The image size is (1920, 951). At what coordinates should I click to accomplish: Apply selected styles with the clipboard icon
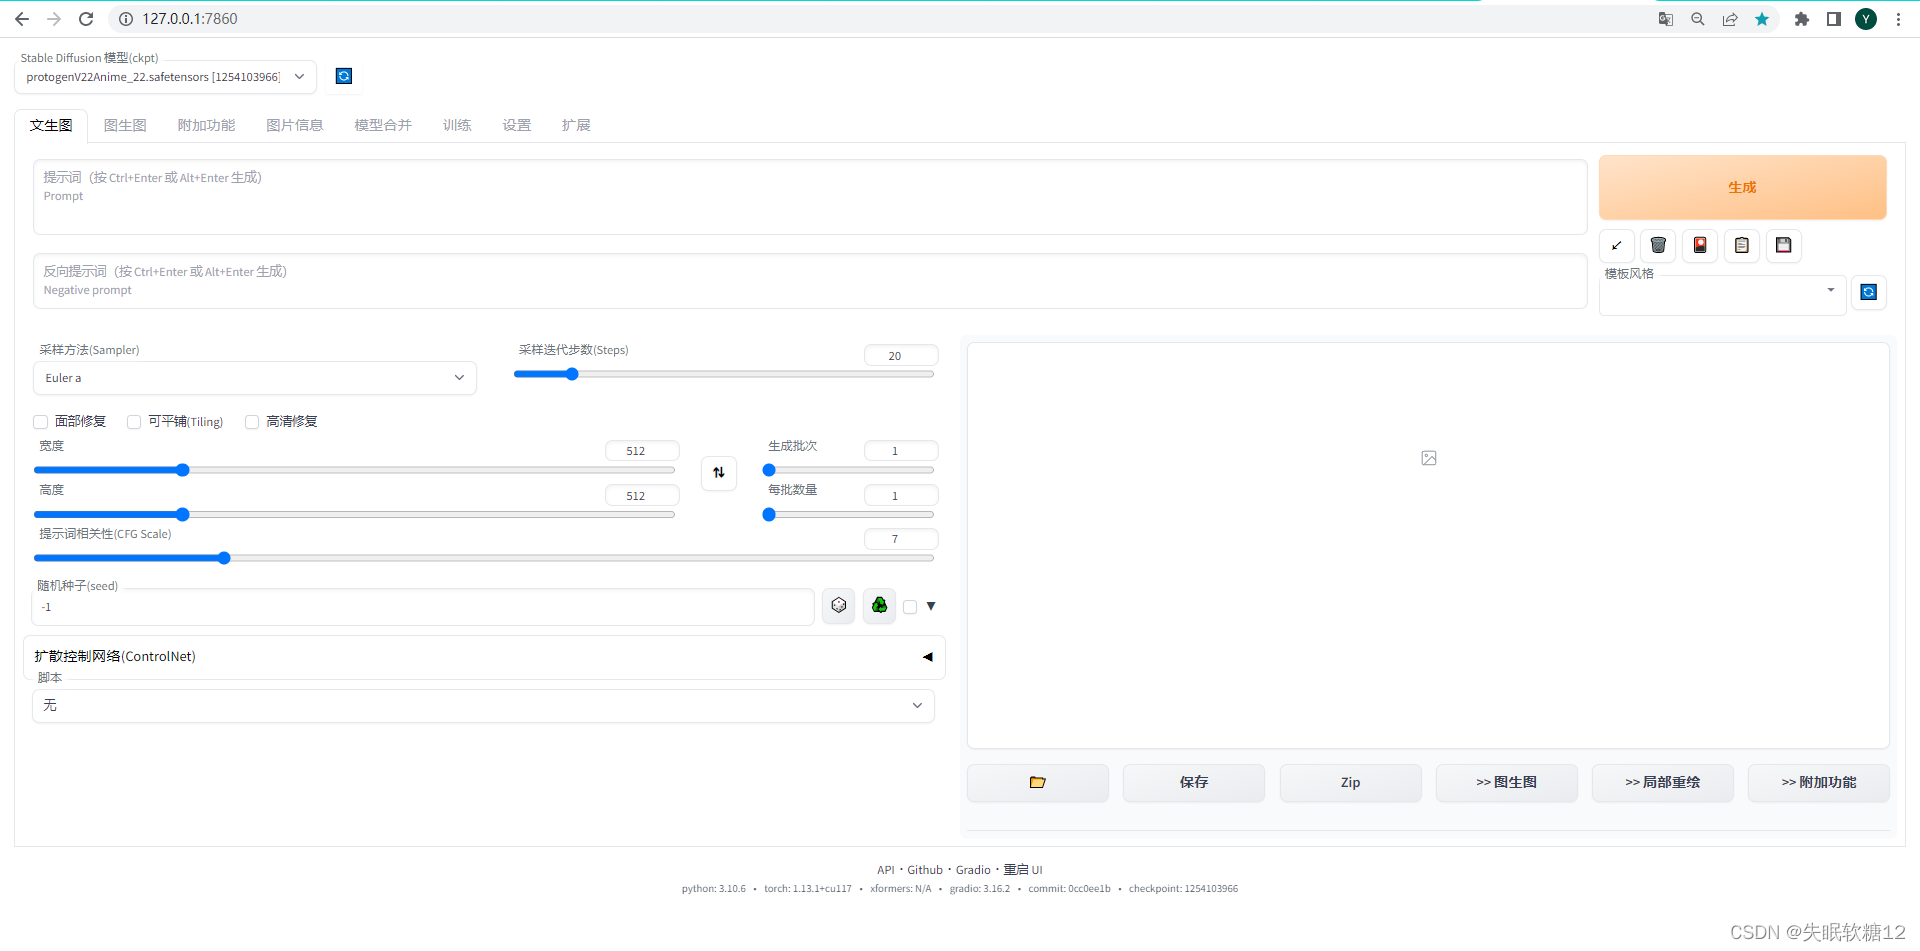pos(1742,245)
